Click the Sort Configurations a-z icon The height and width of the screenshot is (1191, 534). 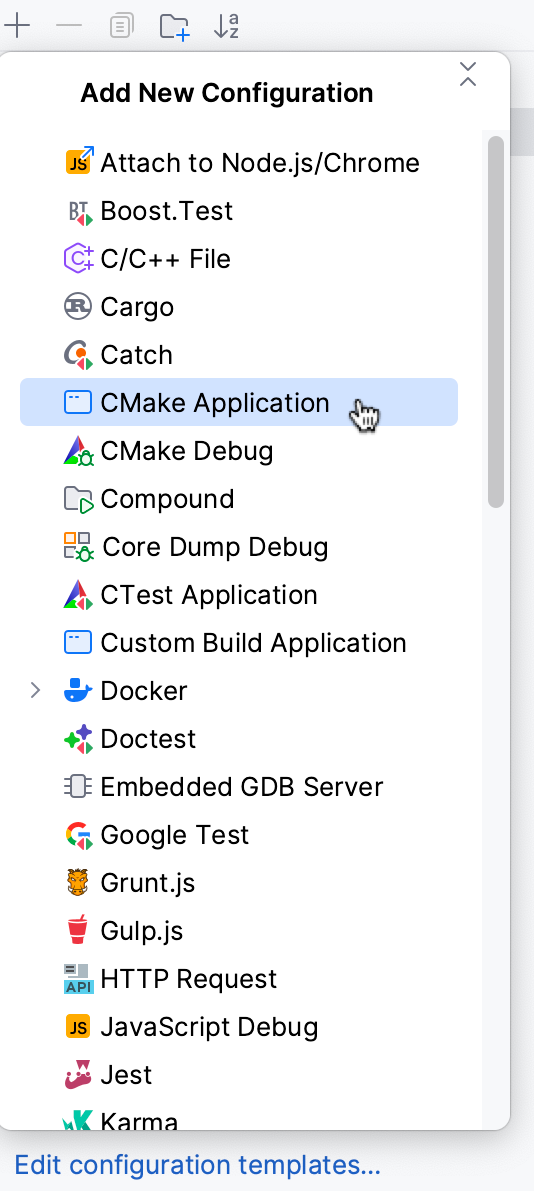(226, 26)
